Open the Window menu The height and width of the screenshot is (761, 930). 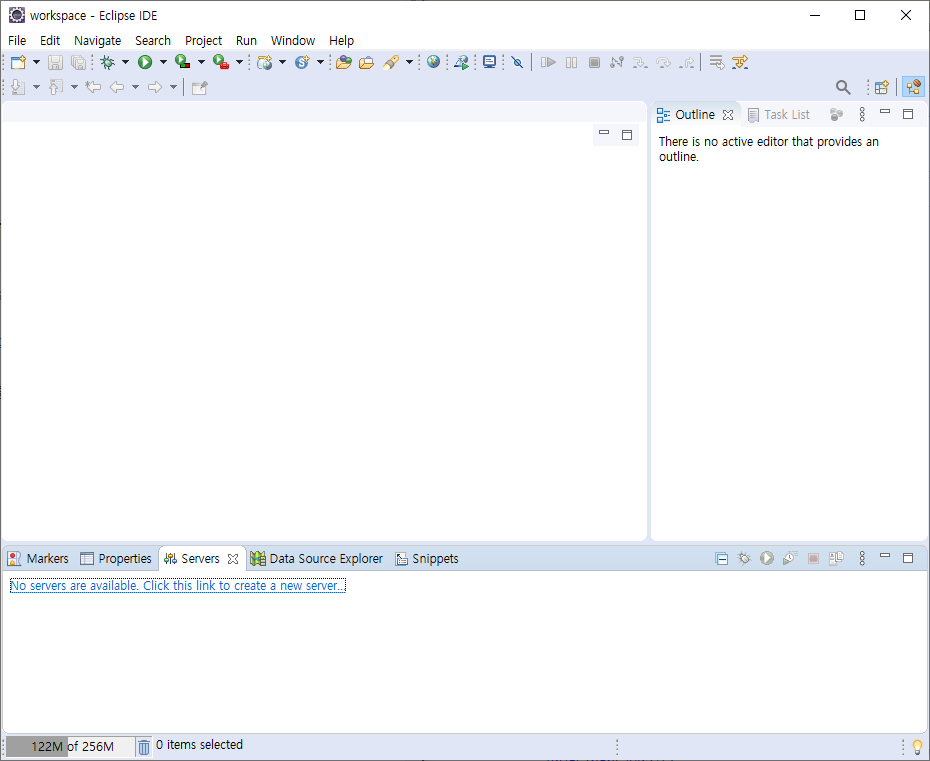click(x=293, y=40)
